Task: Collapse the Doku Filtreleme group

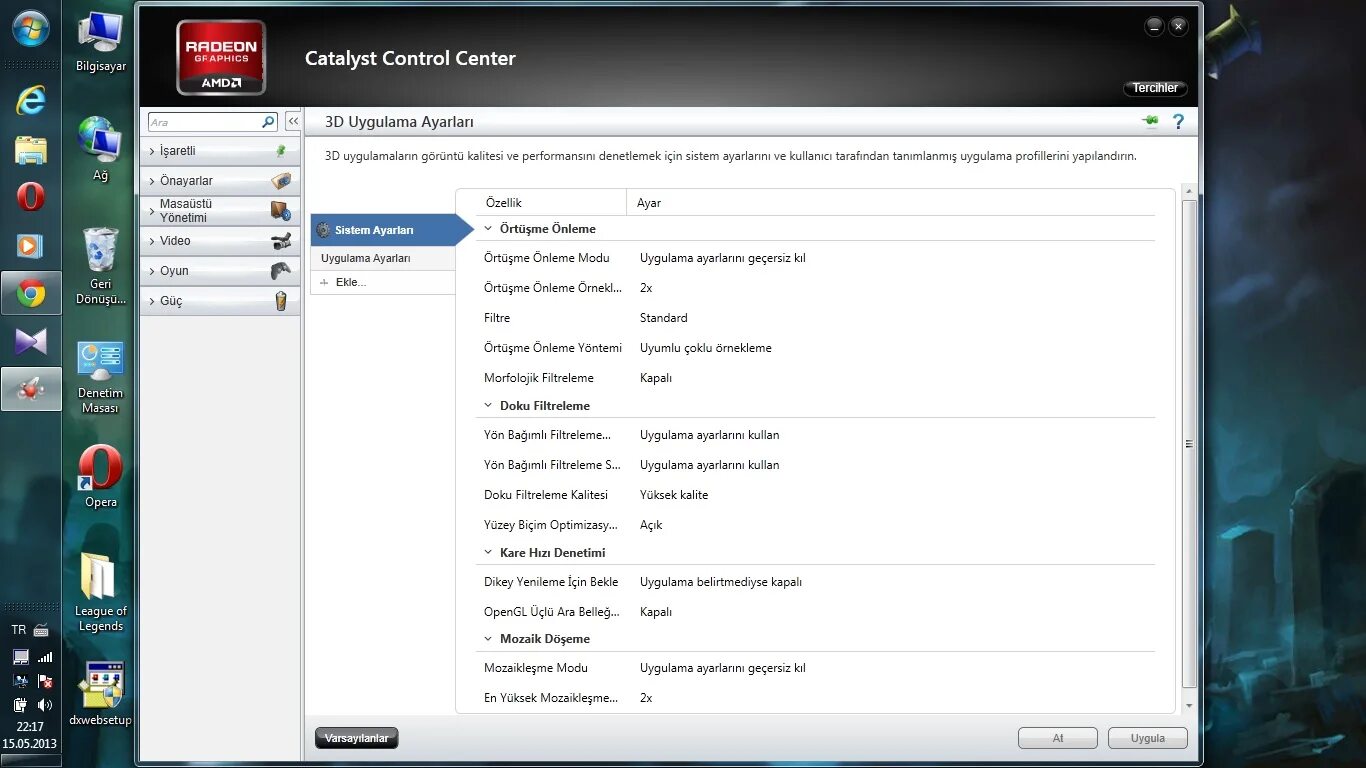Action: coord(489,406)
